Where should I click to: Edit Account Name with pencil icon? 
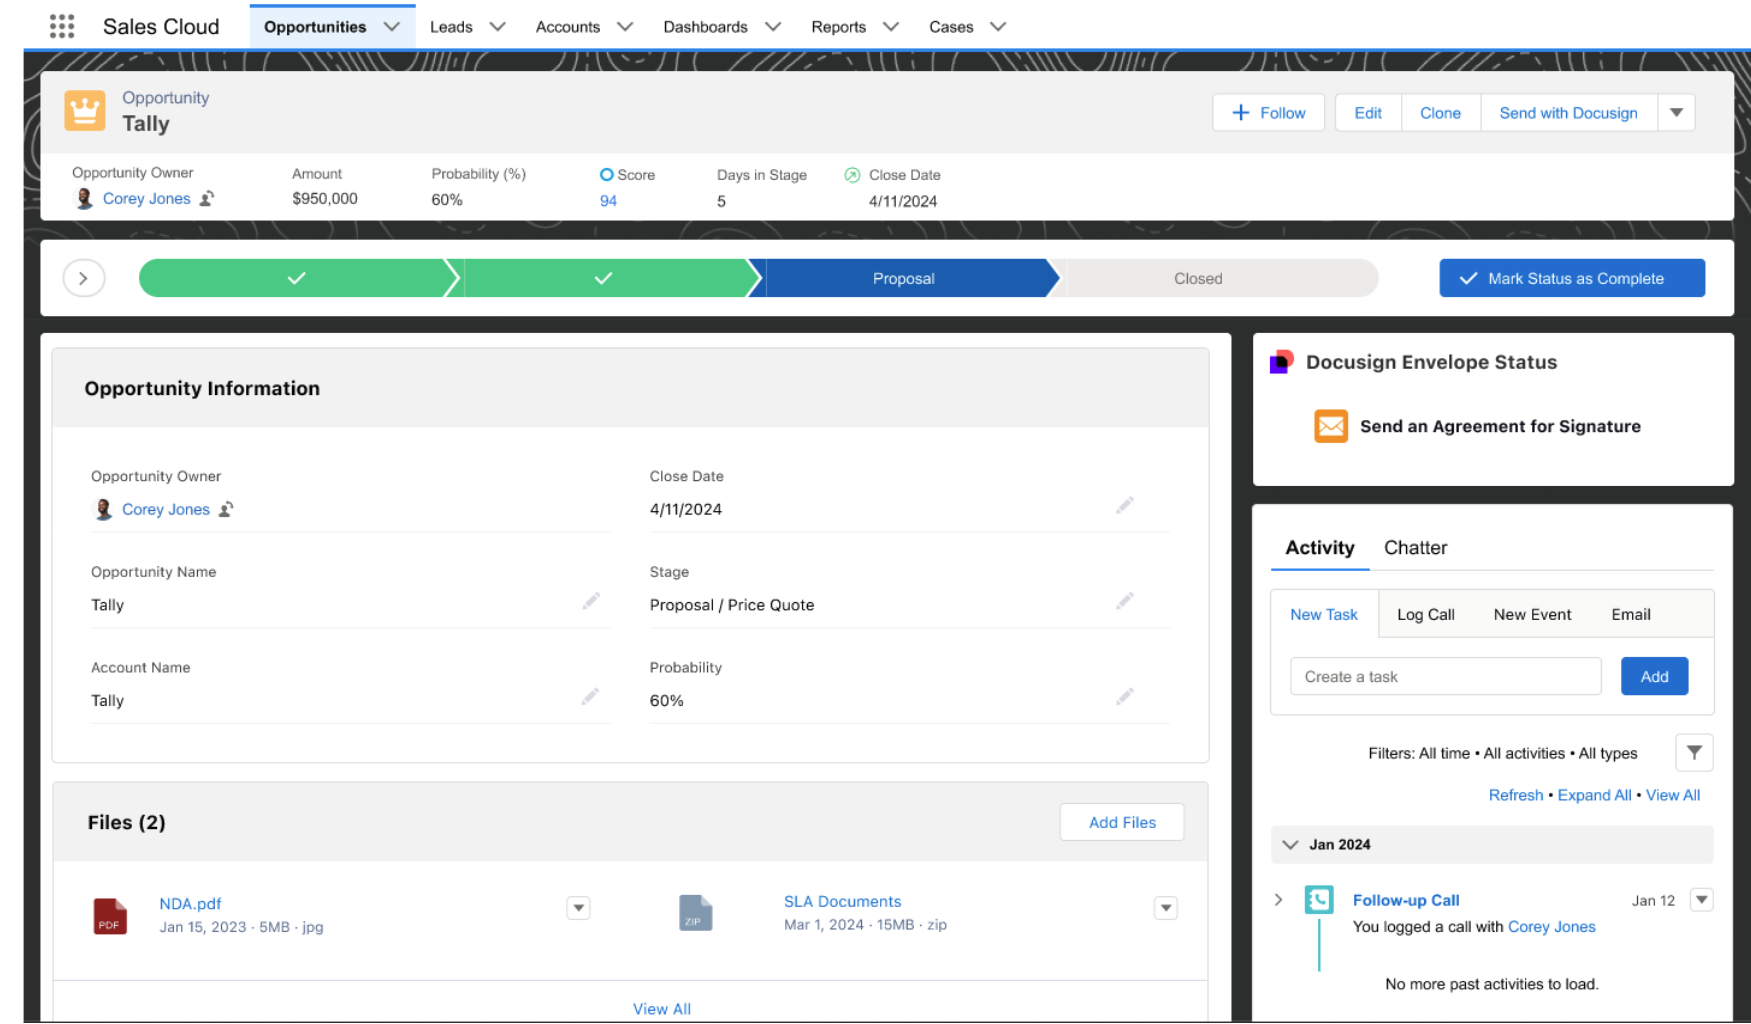591,696
